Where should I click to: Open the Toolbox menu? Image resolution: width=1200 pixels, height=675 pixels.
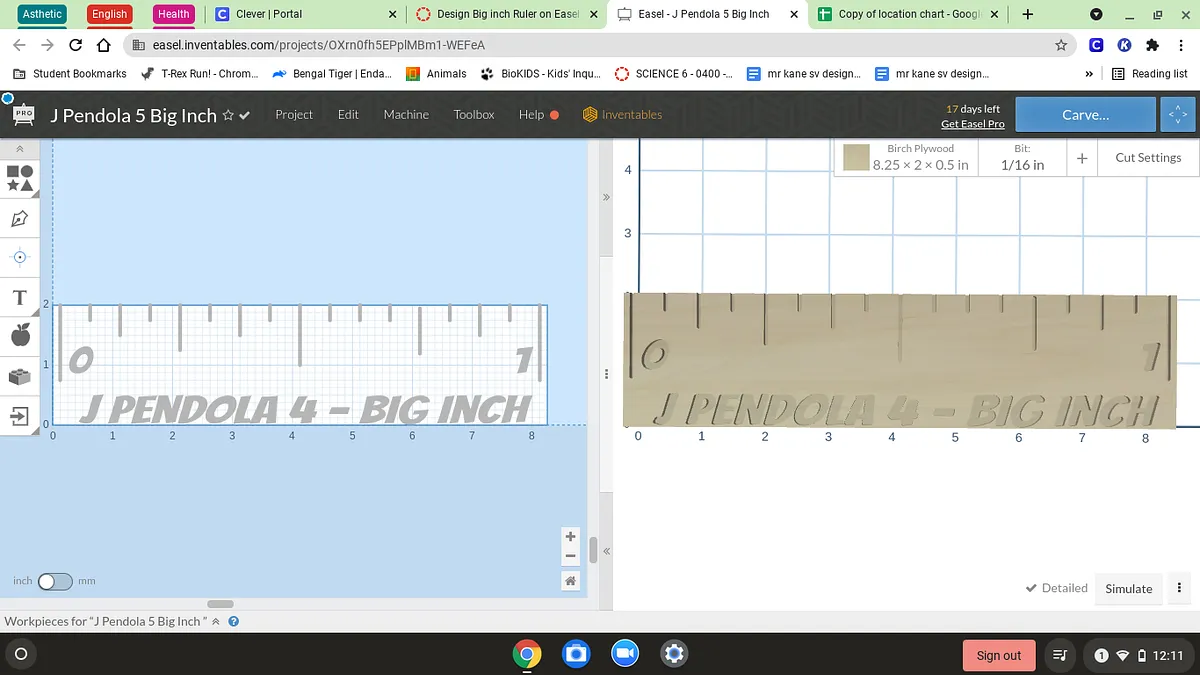[x=474, y=115]
